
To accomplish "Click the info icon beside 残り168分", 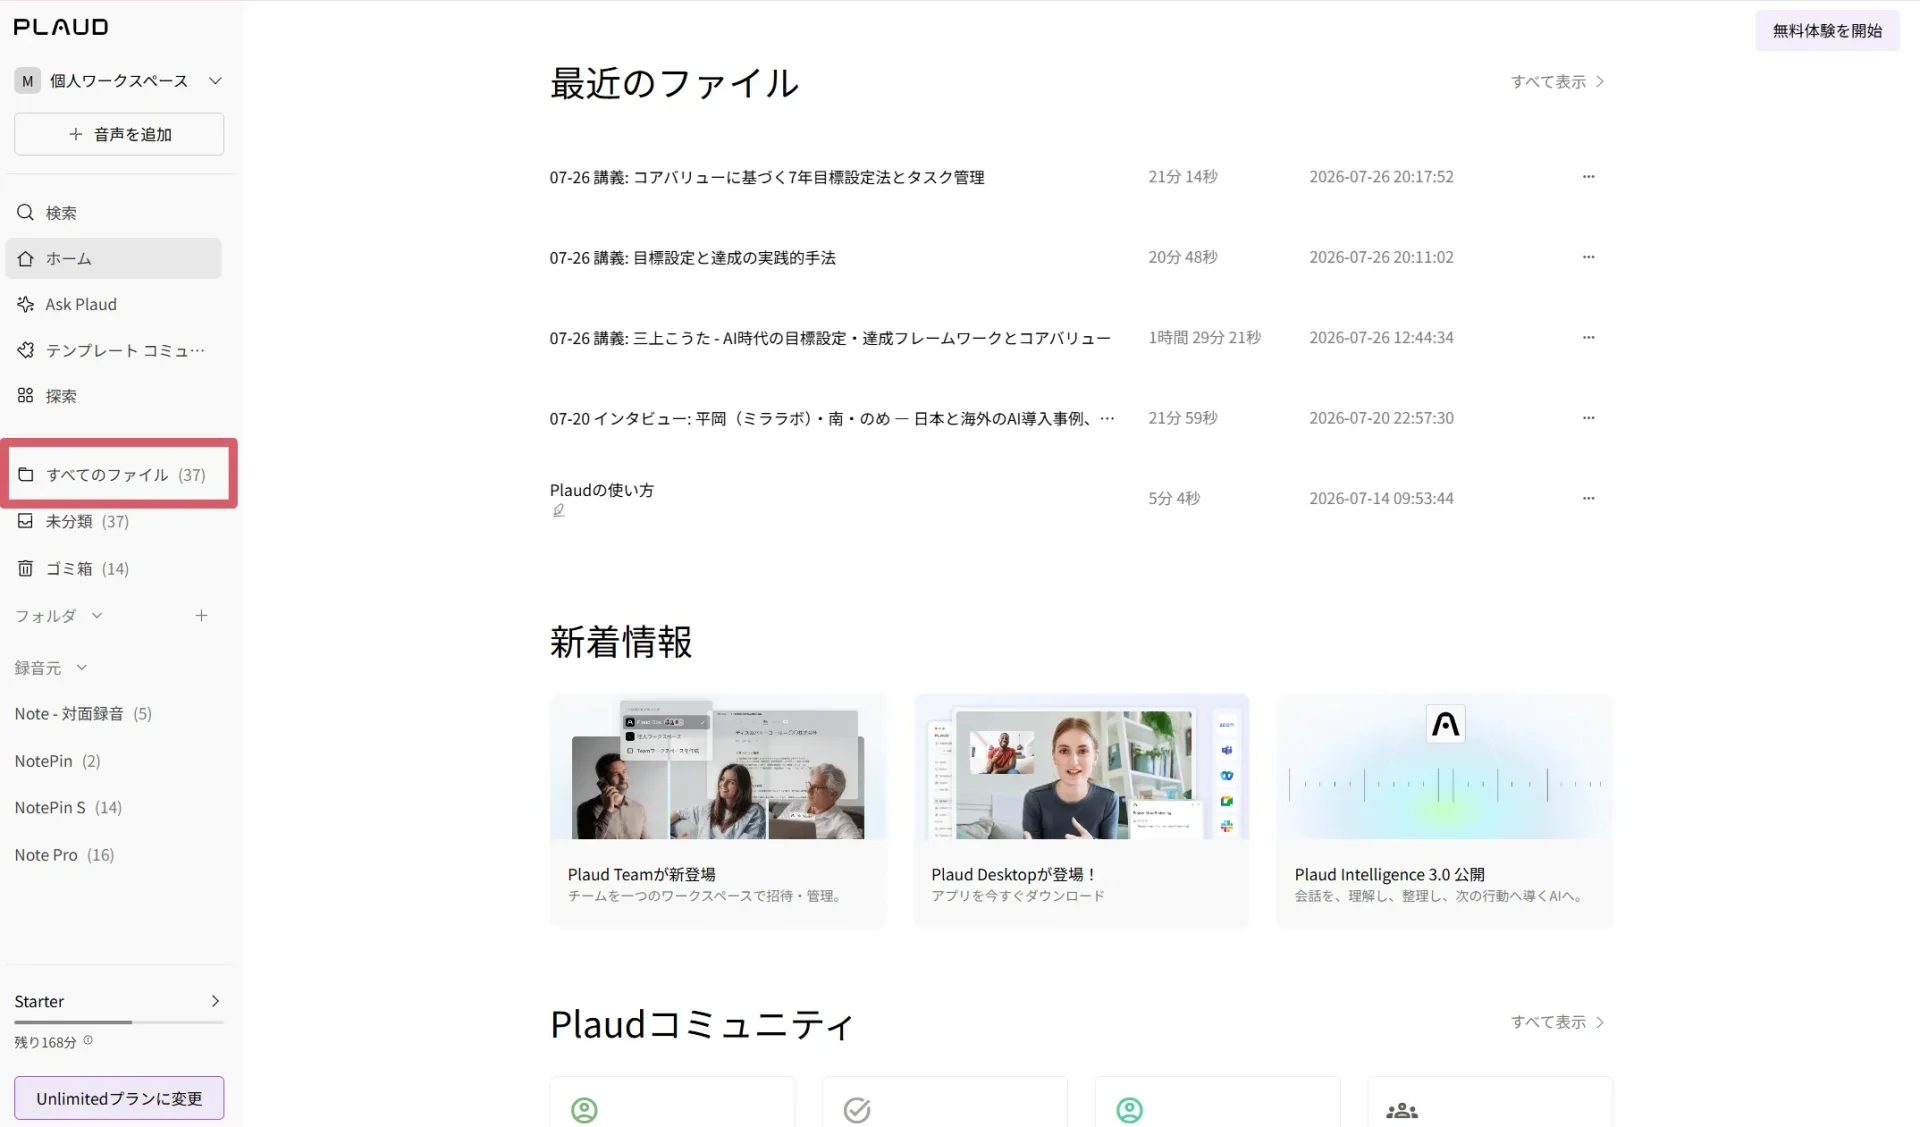I will pos(88,1040).
